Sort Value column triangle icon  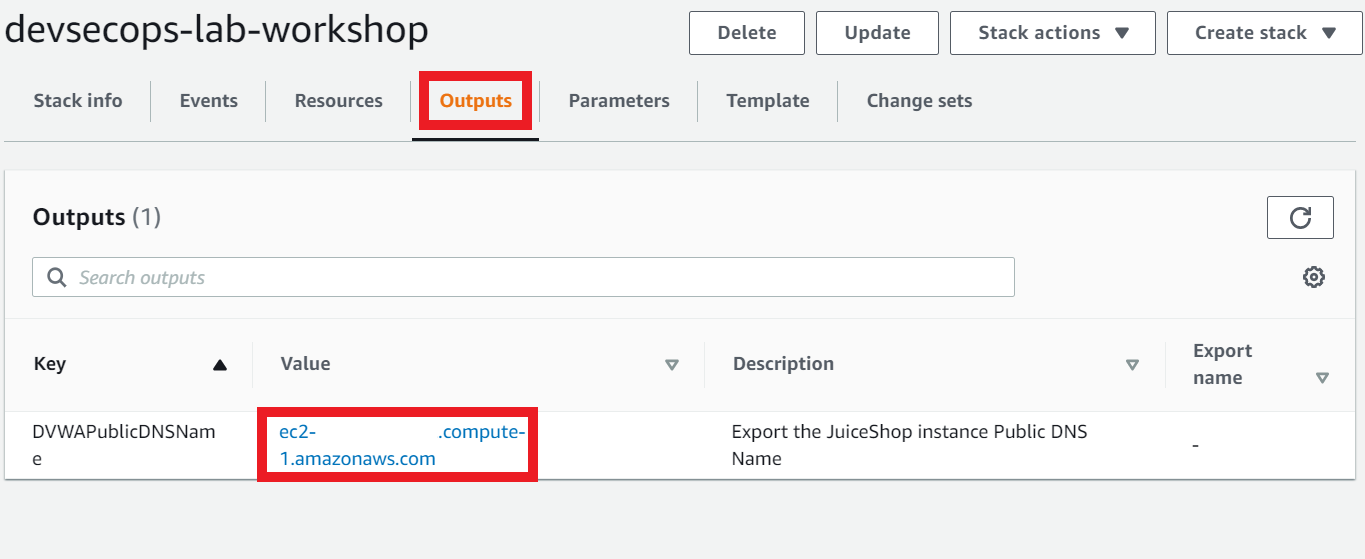(672, 365)
